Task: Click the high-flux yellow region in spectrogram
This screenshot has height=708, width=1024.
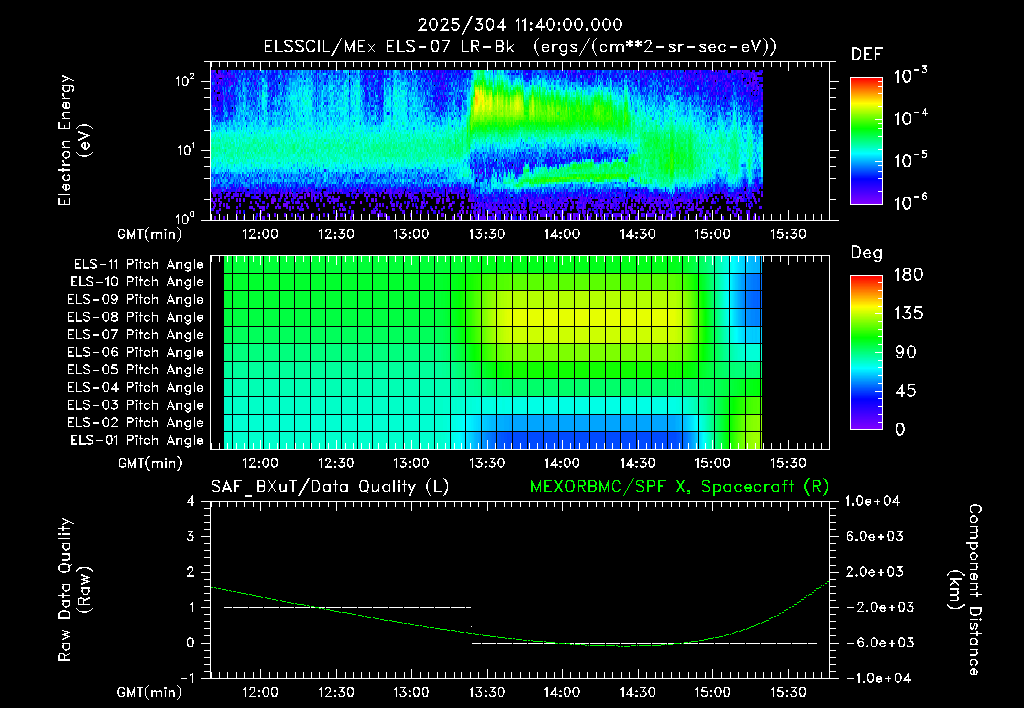Action: 496,101
